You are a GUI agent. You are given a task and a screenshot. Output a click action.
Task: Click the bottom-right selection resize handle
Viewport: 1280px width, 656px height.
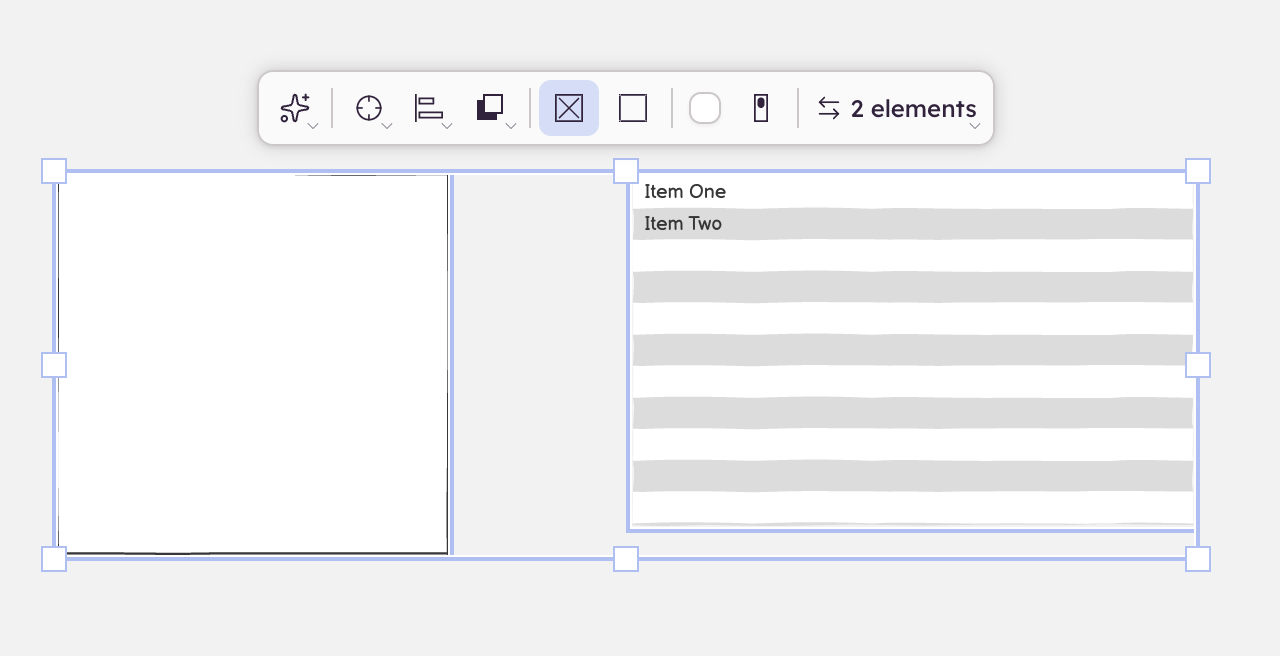pyautogui.click(x=1198, y=559)
